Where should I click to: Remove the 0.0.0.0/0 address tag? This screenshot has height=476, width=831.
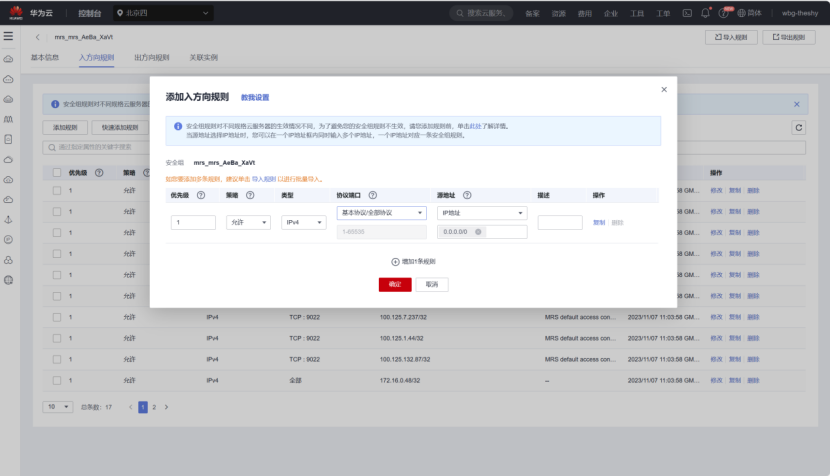[x=478, y=232]
